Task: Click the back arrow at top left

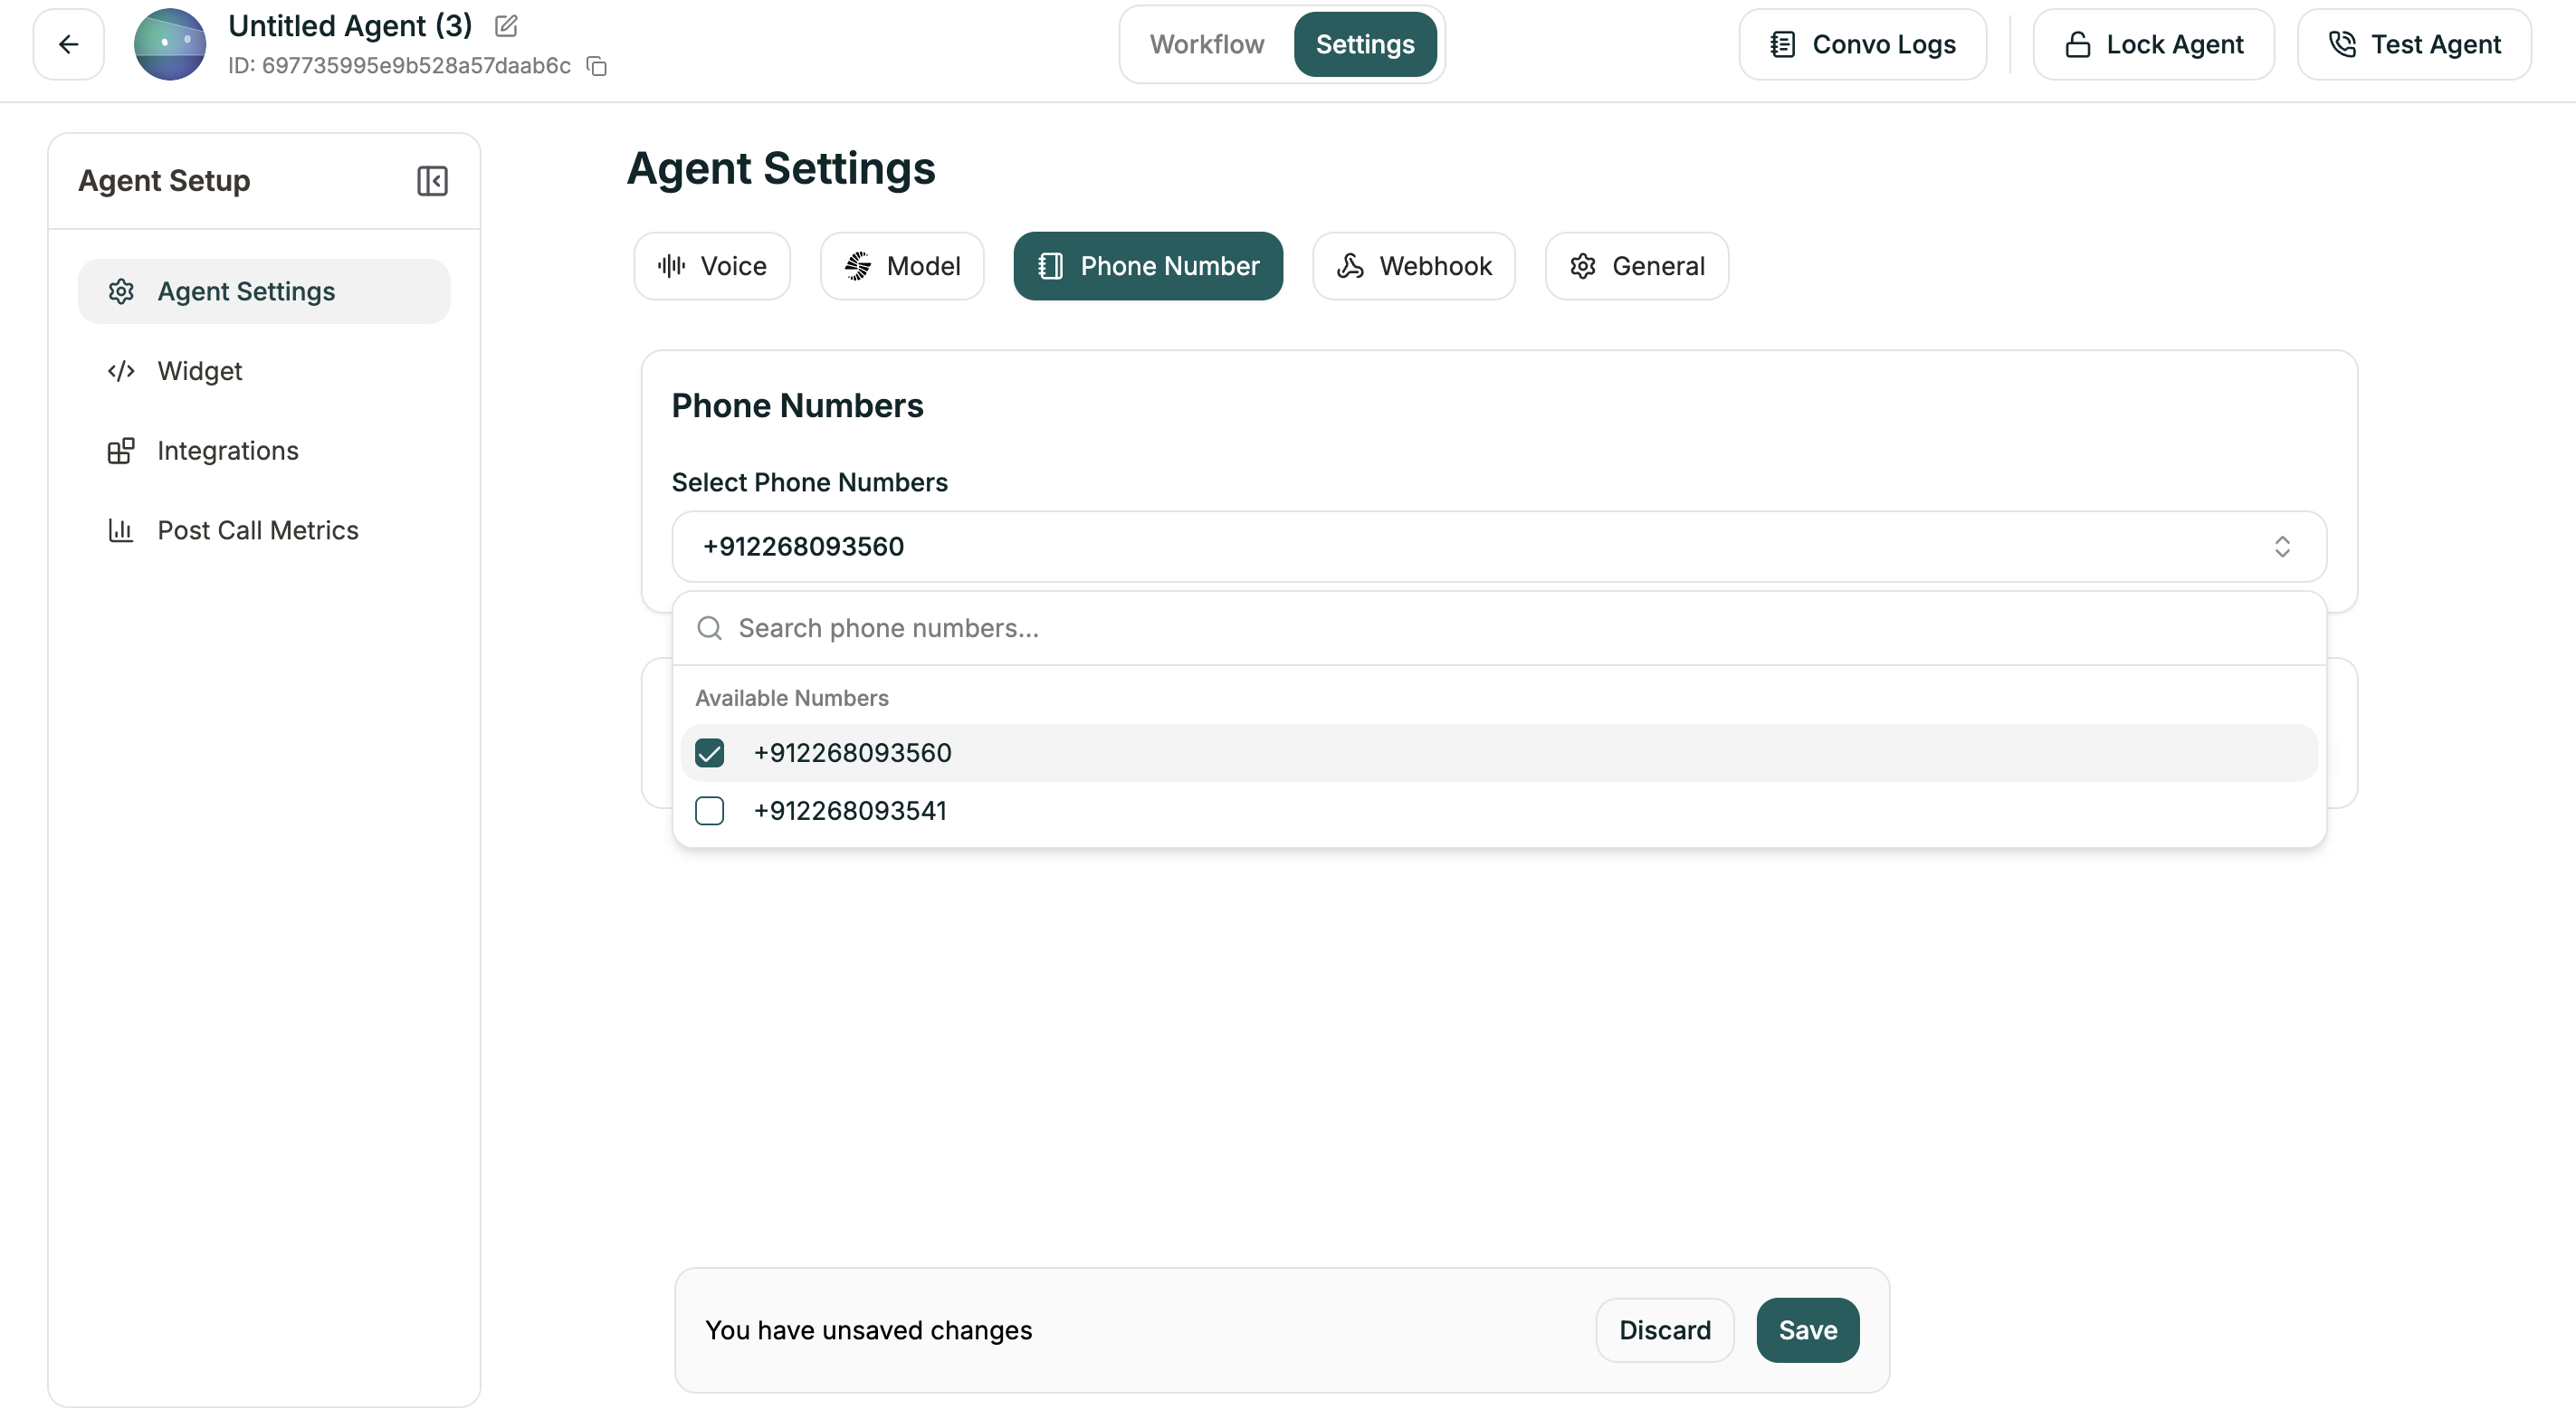Action: pyautogui.click(x=68, y=44)
